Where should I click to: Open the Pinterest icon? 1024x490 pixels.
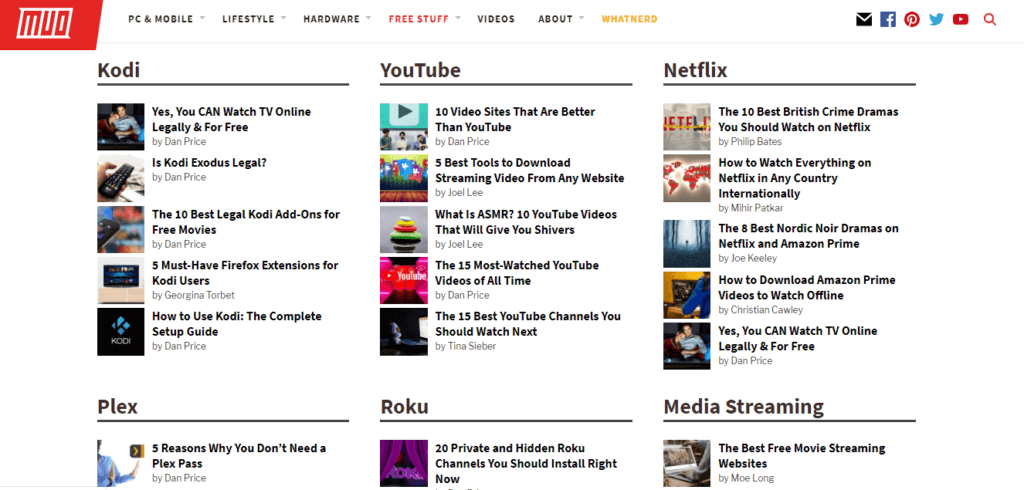pos(912,20)
